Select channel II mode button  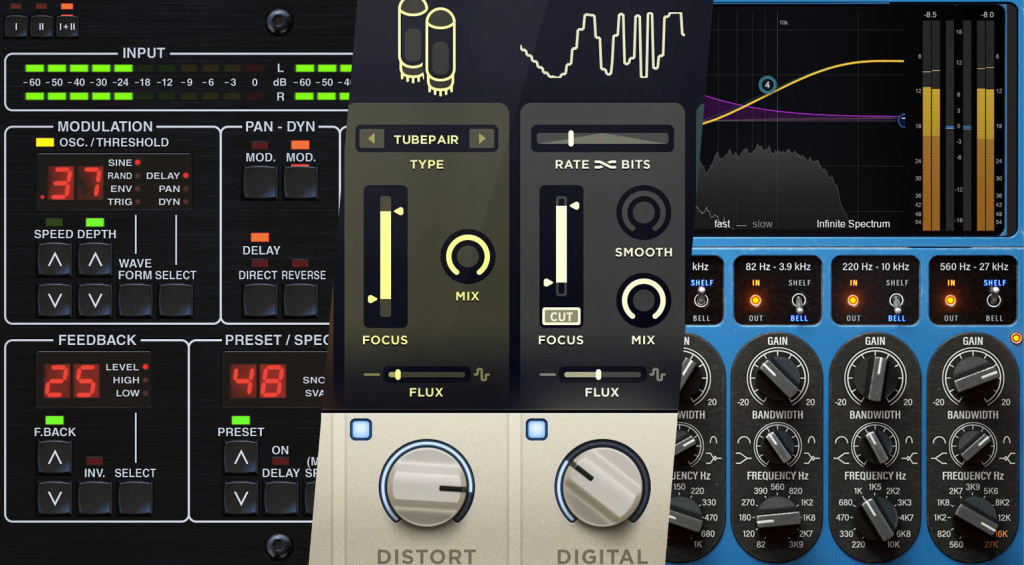[42, 23]
